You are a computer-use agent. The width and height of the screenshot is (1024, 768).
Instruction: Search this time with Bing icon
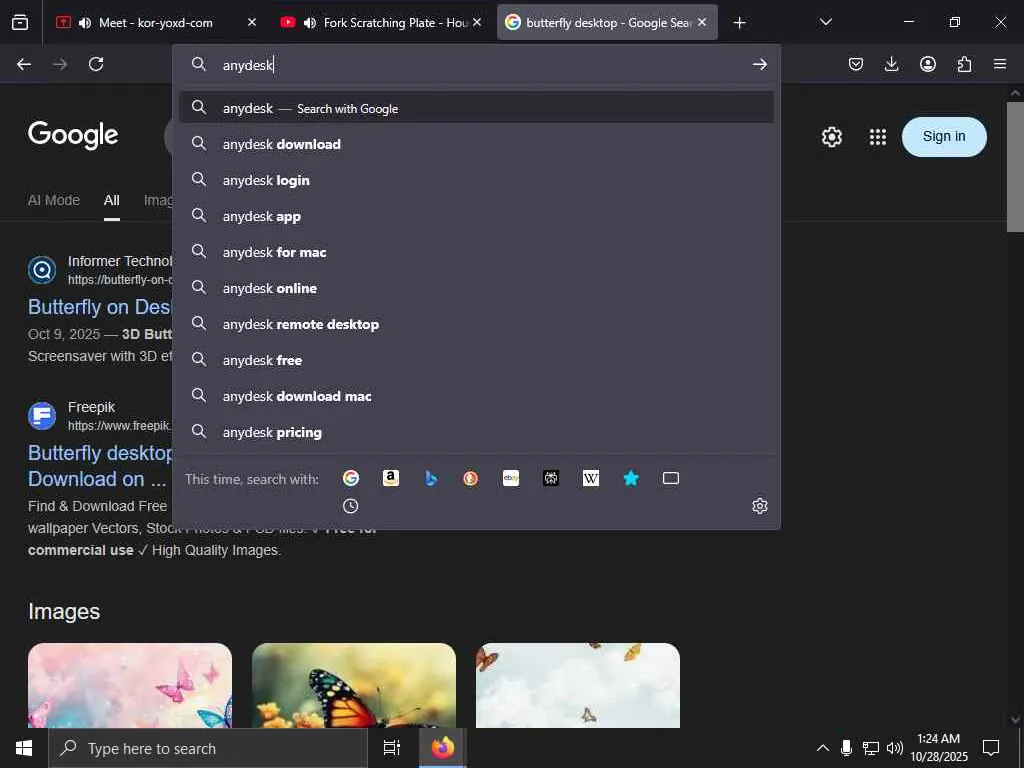point(431,479)
